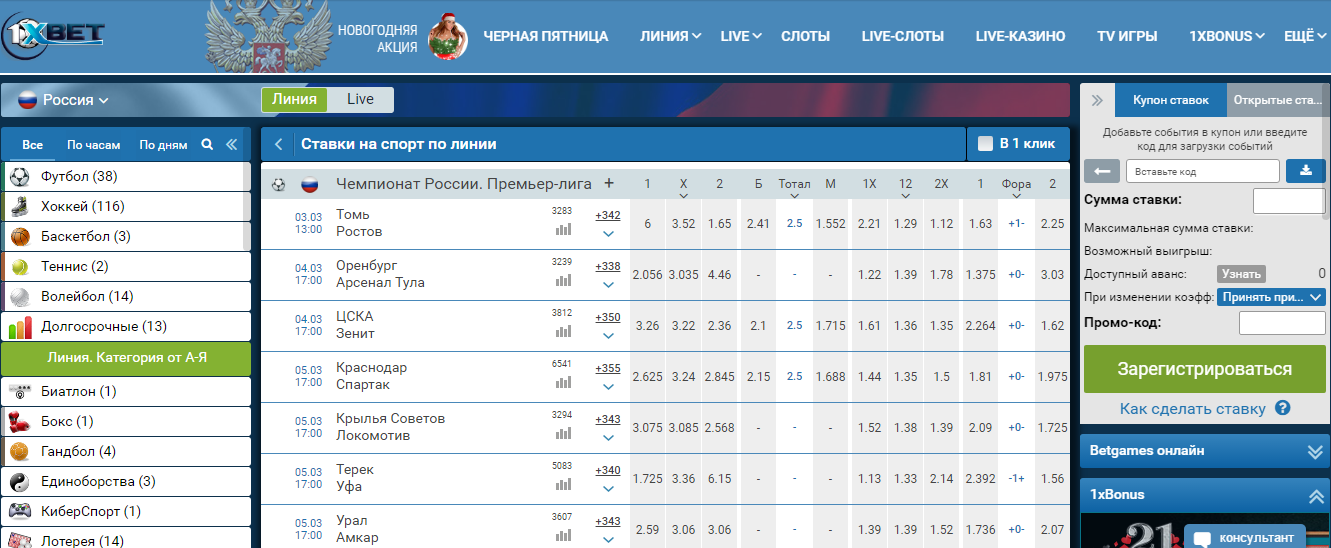1331x548 pixels.
Task: Open the ЕЩЁ top menu dropdown
Action: (x=1304, y=36)
